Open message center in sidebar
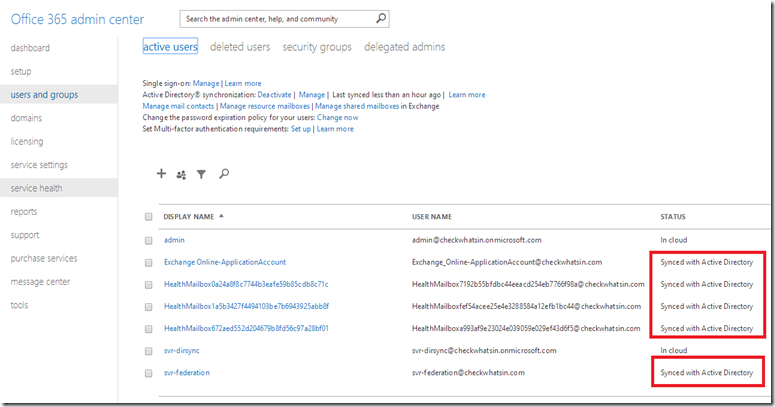This screenshot has width=775, height=407. point(41,281)
